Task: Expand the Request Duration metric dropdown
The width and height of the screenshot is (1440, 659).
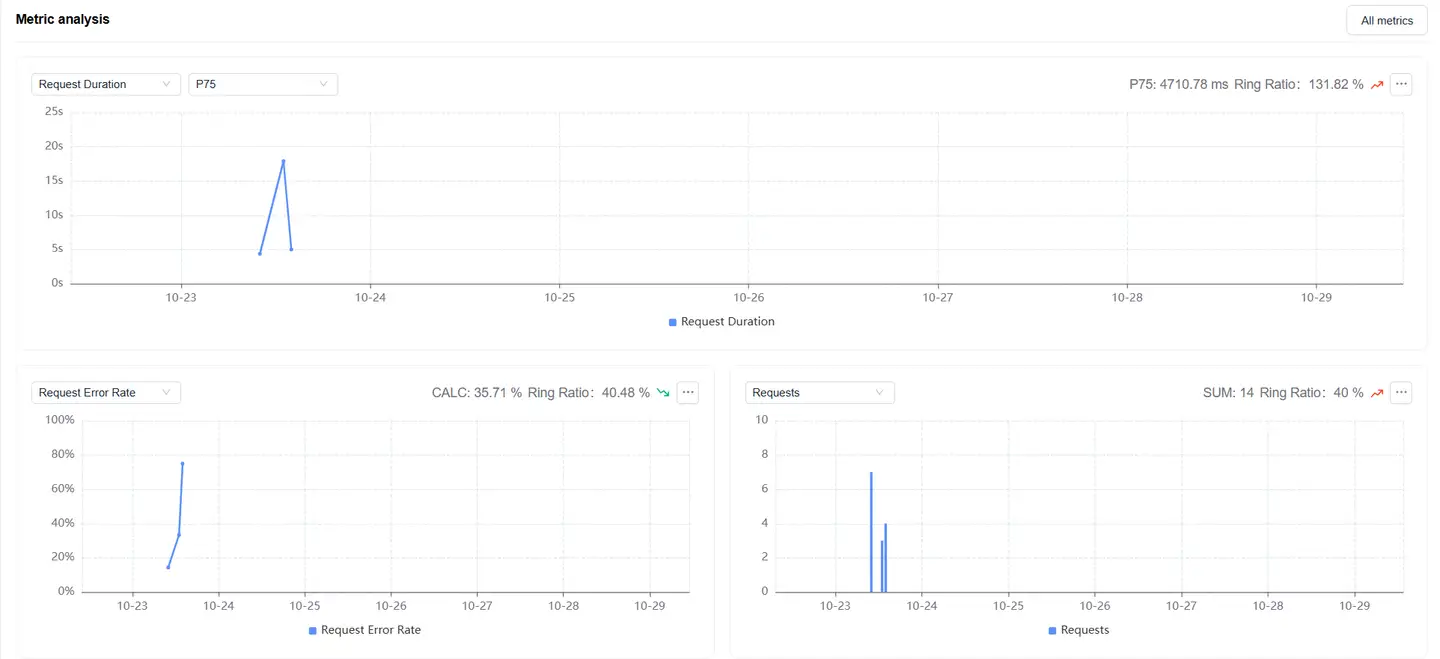Action: click(105, 84)
